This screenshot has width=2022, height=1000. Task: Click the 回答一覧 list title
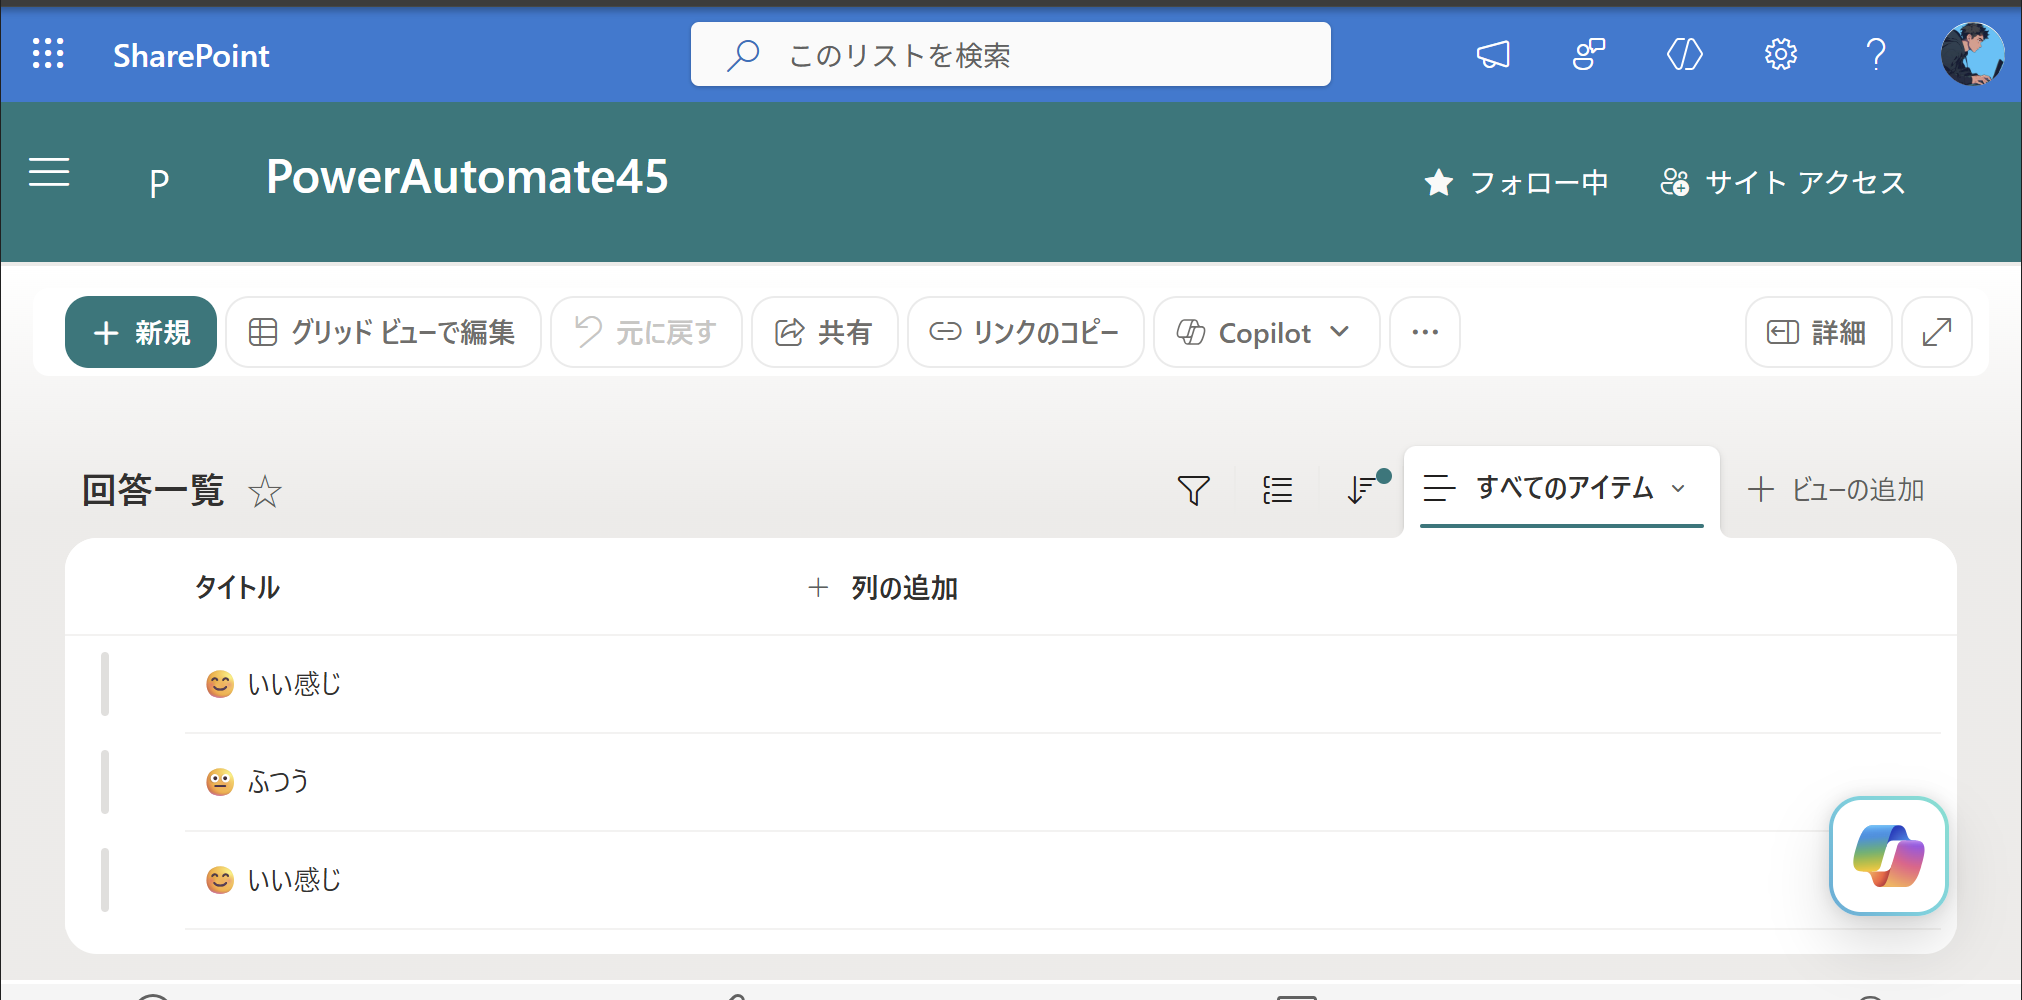pyautogui.click(x=153, y=491)
